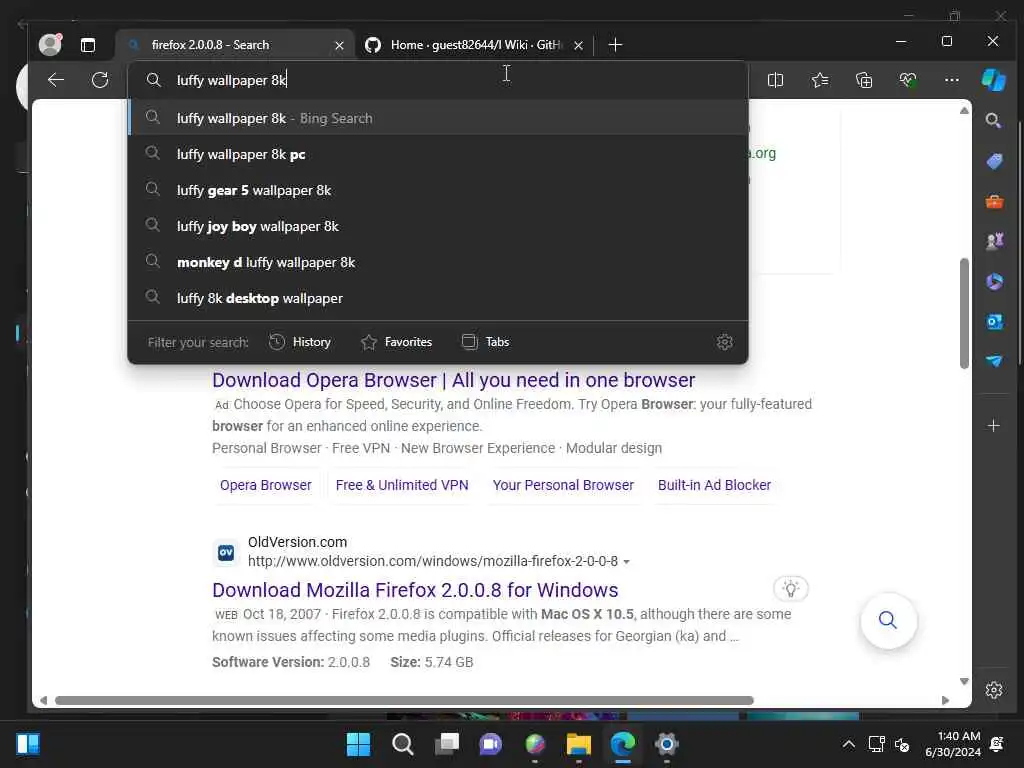The height and width of the screenshot is (768, 1024).
Task: Click the vertical page scrollbar thumb
Action: pos(964,313)
